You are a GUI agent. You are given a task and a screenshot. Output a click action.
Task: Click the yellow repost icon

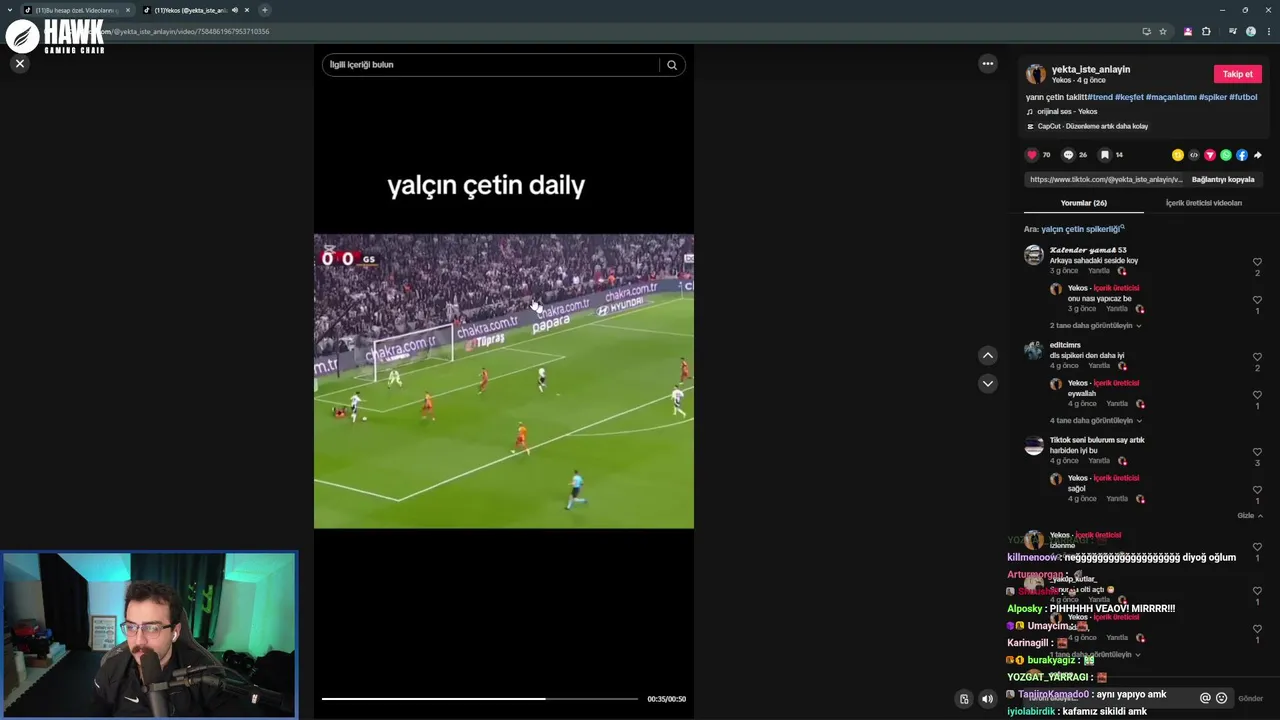(1178, 155)
